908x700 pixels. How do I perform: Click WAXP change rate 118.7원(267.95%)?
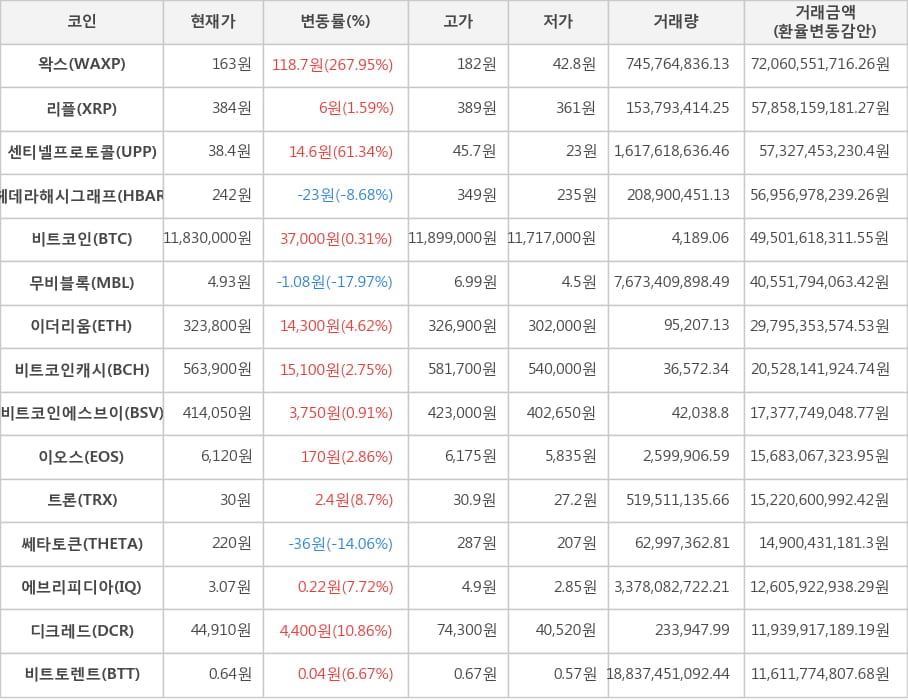[x=332, y=64]
